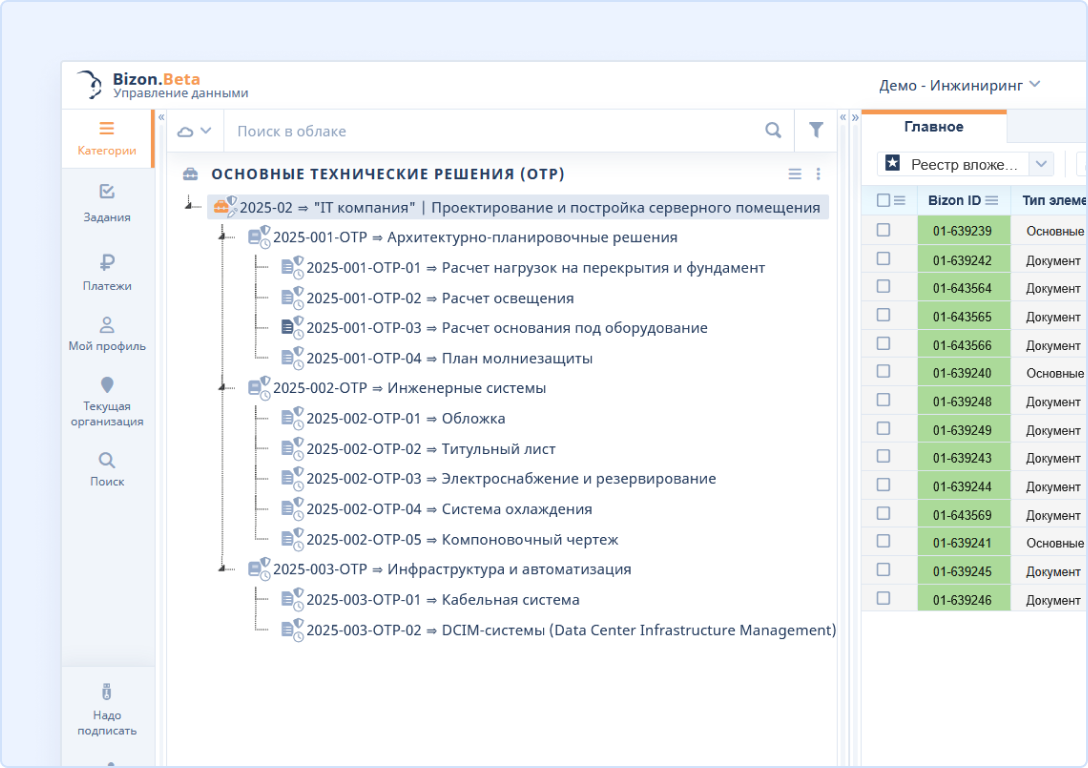Click the Bizon ID column header
Viewport: 1088px width, 768px height.
click(x=954, y=200)
